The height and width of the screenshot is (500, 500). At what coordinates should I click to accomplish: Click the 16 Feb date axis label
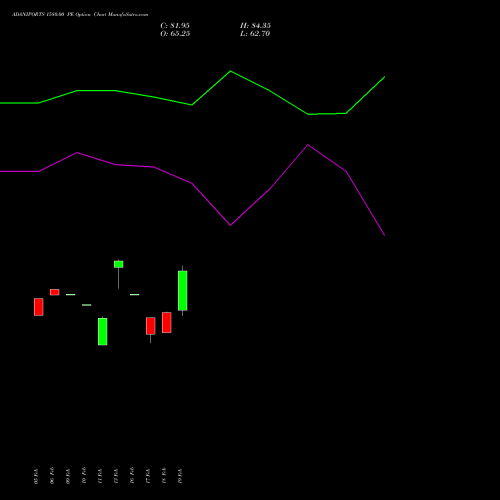[x=132, y=476]
